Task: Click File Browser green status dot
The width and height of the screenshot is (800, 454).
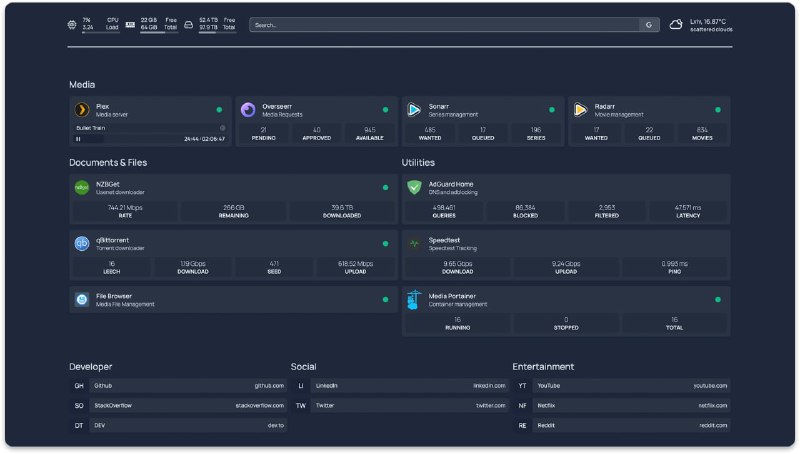Action: (386, 299)
